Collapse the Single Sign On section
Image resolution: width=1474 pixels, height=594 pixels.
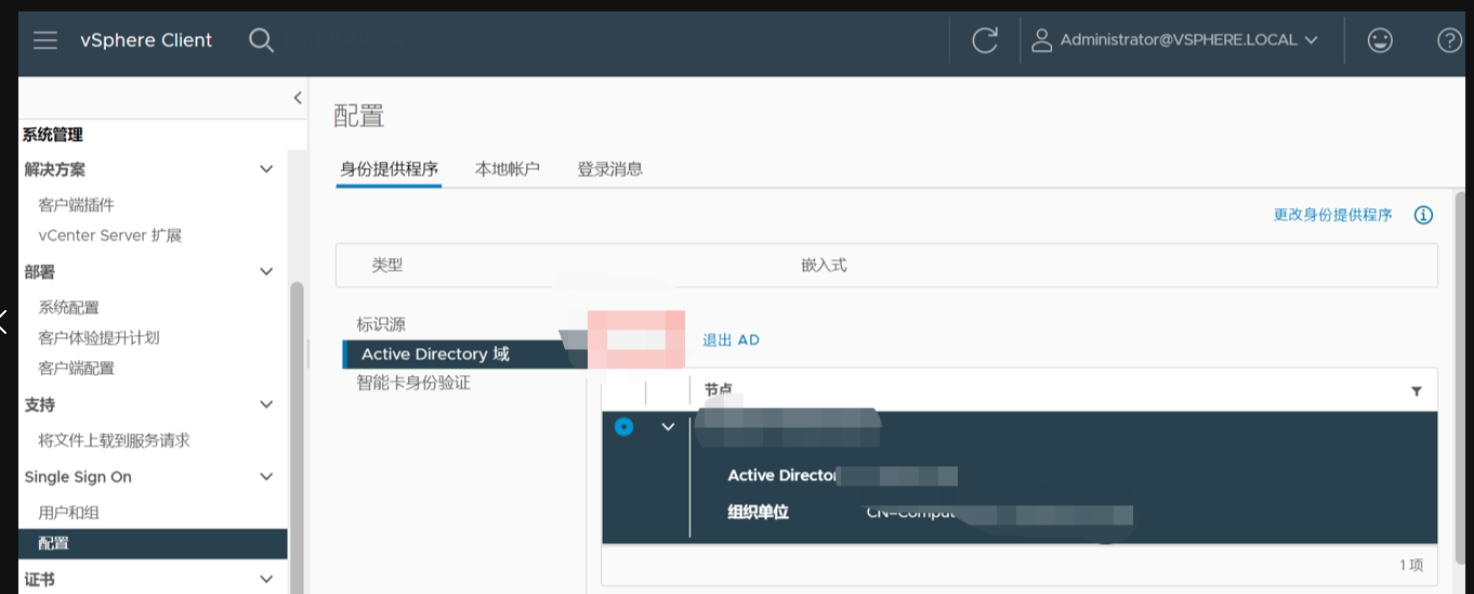tap(266, 477)
